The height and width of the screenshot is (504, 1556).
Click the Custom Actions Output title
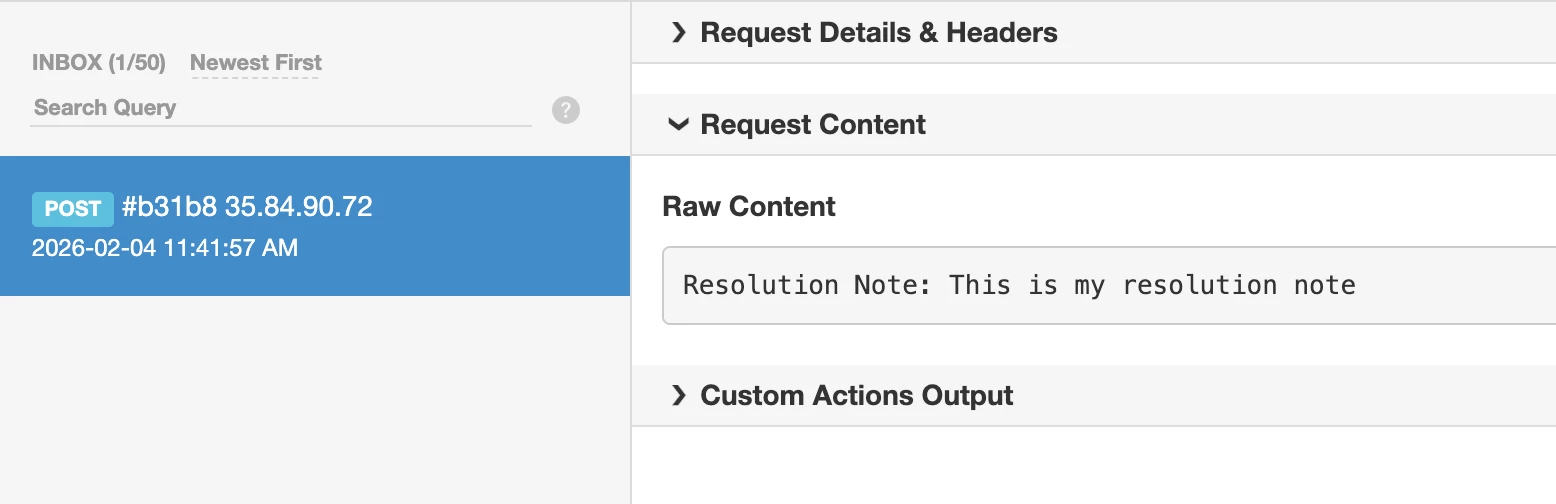point(856,396)
